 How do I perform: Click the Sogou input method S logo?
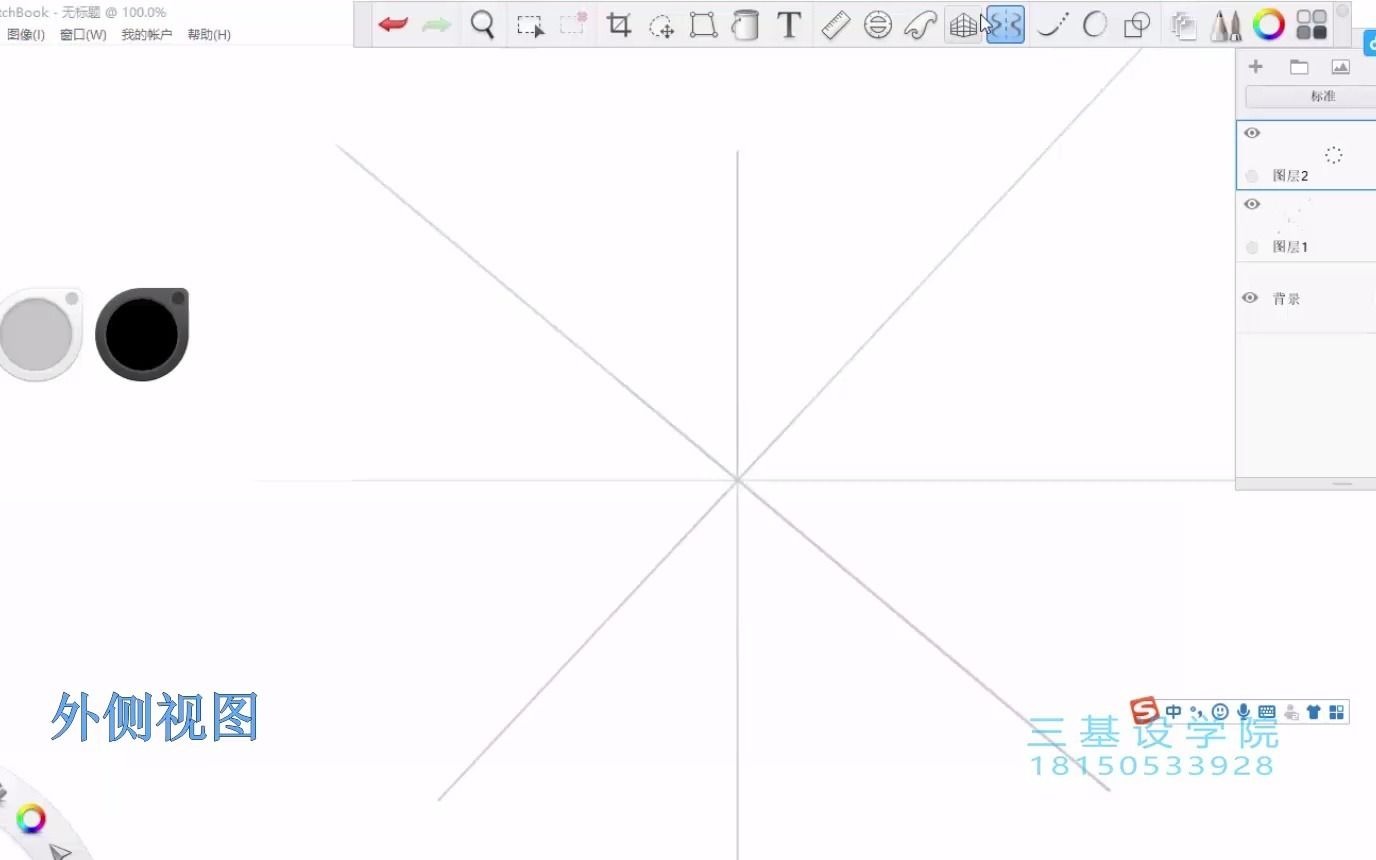pos(1144,710)
